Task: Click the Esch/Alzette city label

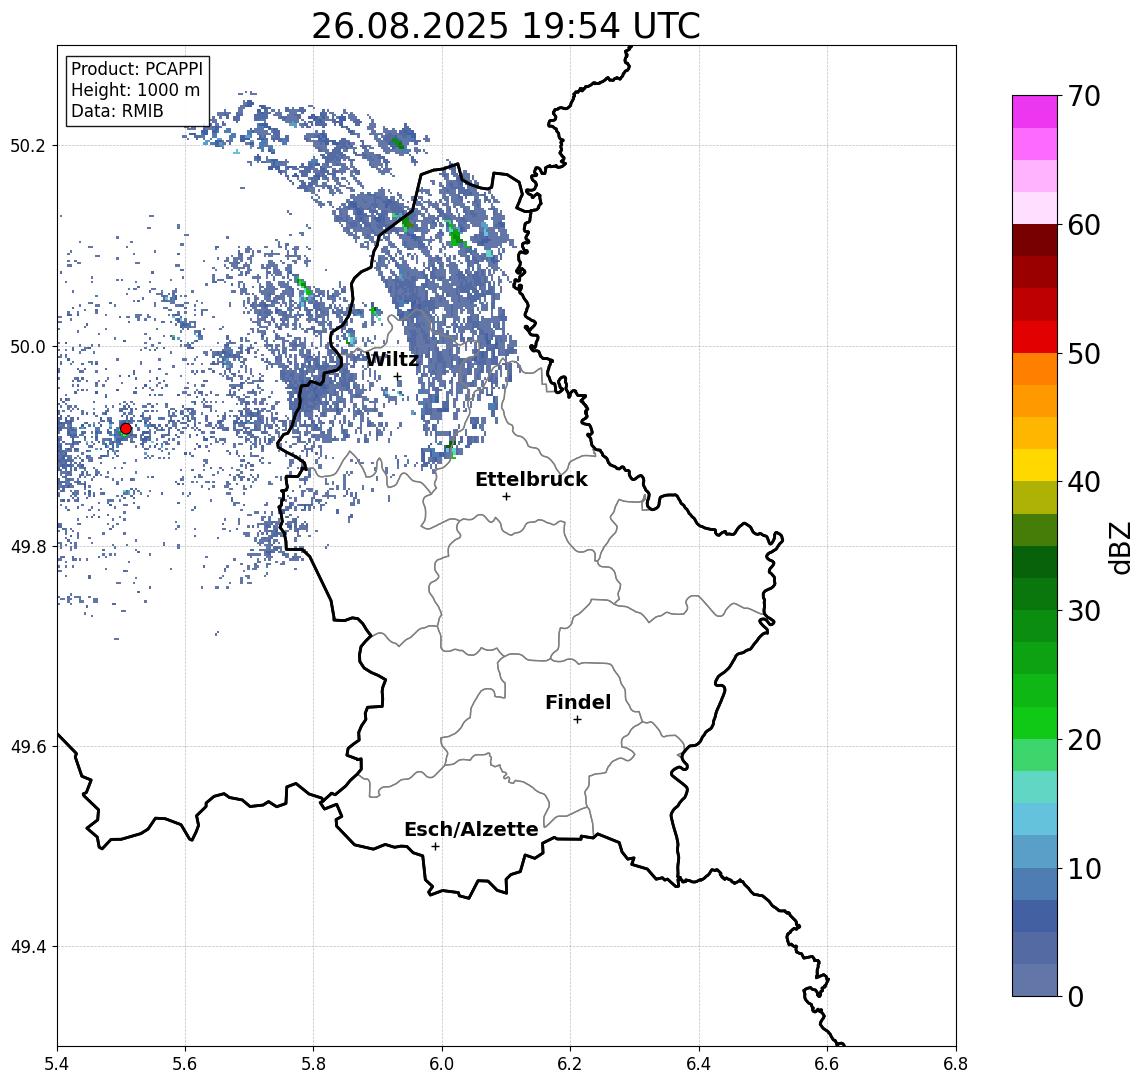Action: click(471, 829)
